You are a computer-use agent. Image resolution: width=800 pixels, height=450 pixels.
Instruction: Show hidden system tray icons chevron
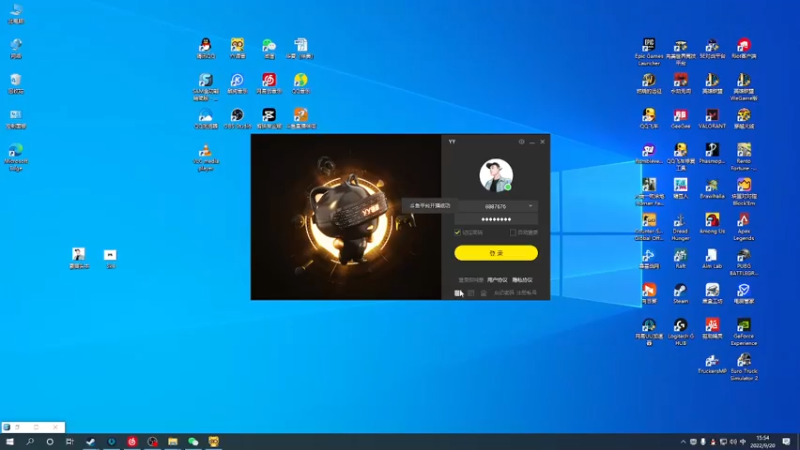click(x=683, y=442)
